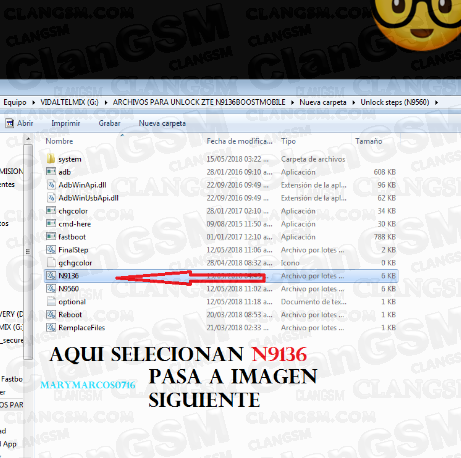The width and height of the screenshot is (461, 458).
Task: Select the fastboot application icon
Action: tap(51, 237)
